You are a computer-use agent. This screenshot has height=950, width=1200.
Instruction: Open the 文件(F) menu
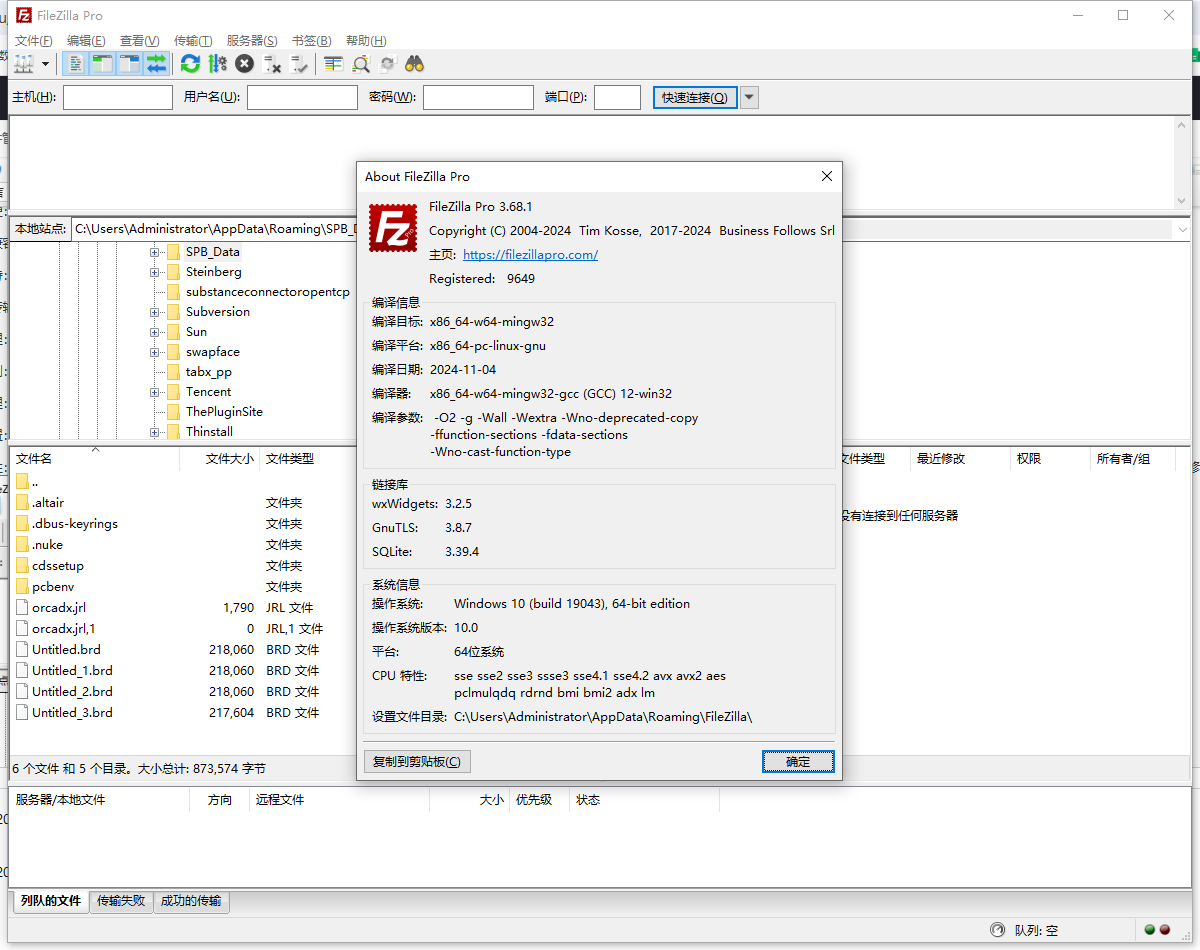click(33, 41)
